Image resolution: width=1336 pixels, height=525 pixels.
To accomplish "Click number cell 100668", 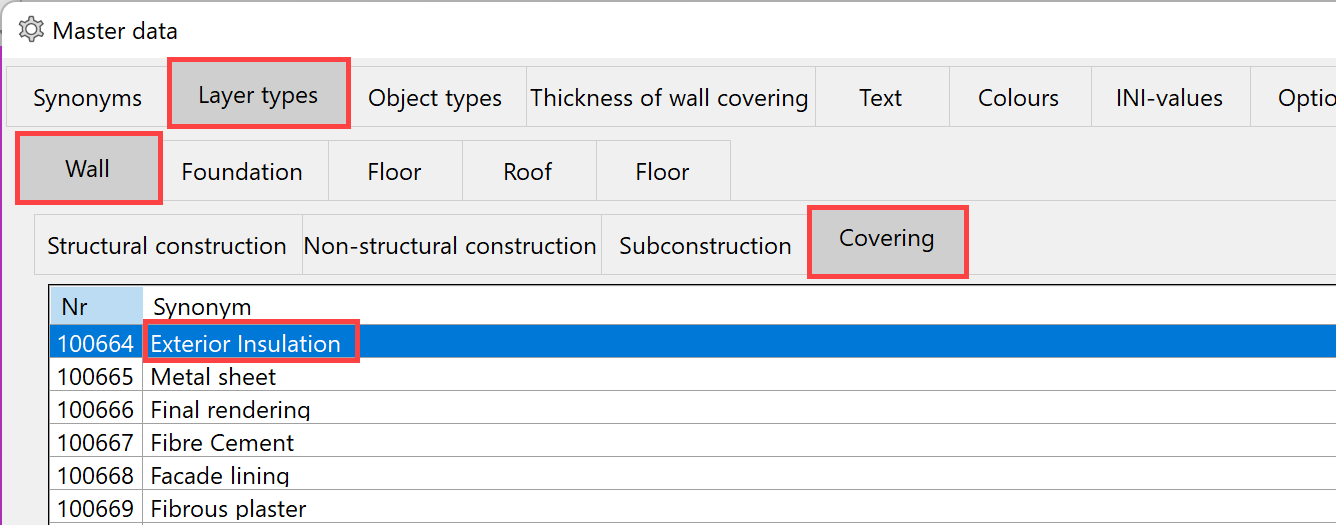I will 96,475.
